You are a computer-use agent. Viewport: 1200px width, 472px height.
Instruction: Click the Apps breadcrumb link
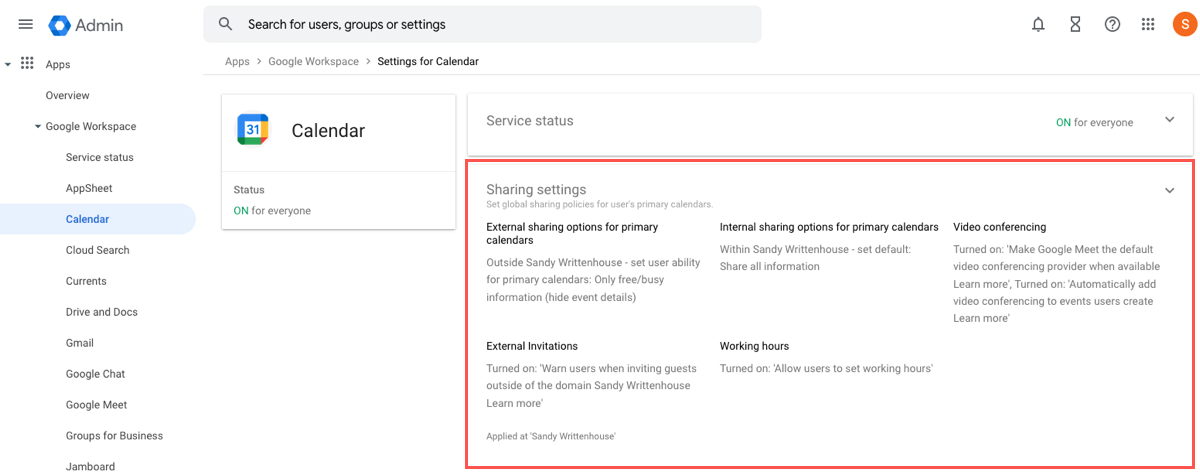(237, 61)
